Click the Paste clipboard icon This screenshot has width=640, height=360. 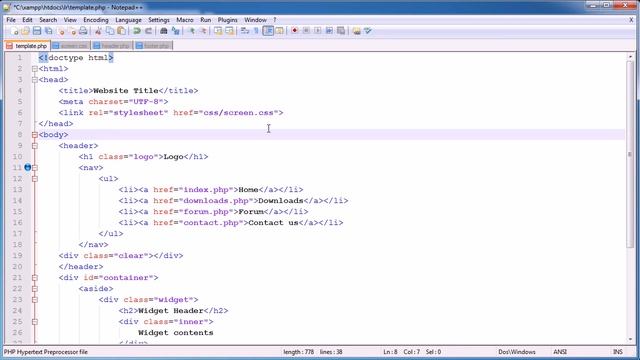point(121,31)
